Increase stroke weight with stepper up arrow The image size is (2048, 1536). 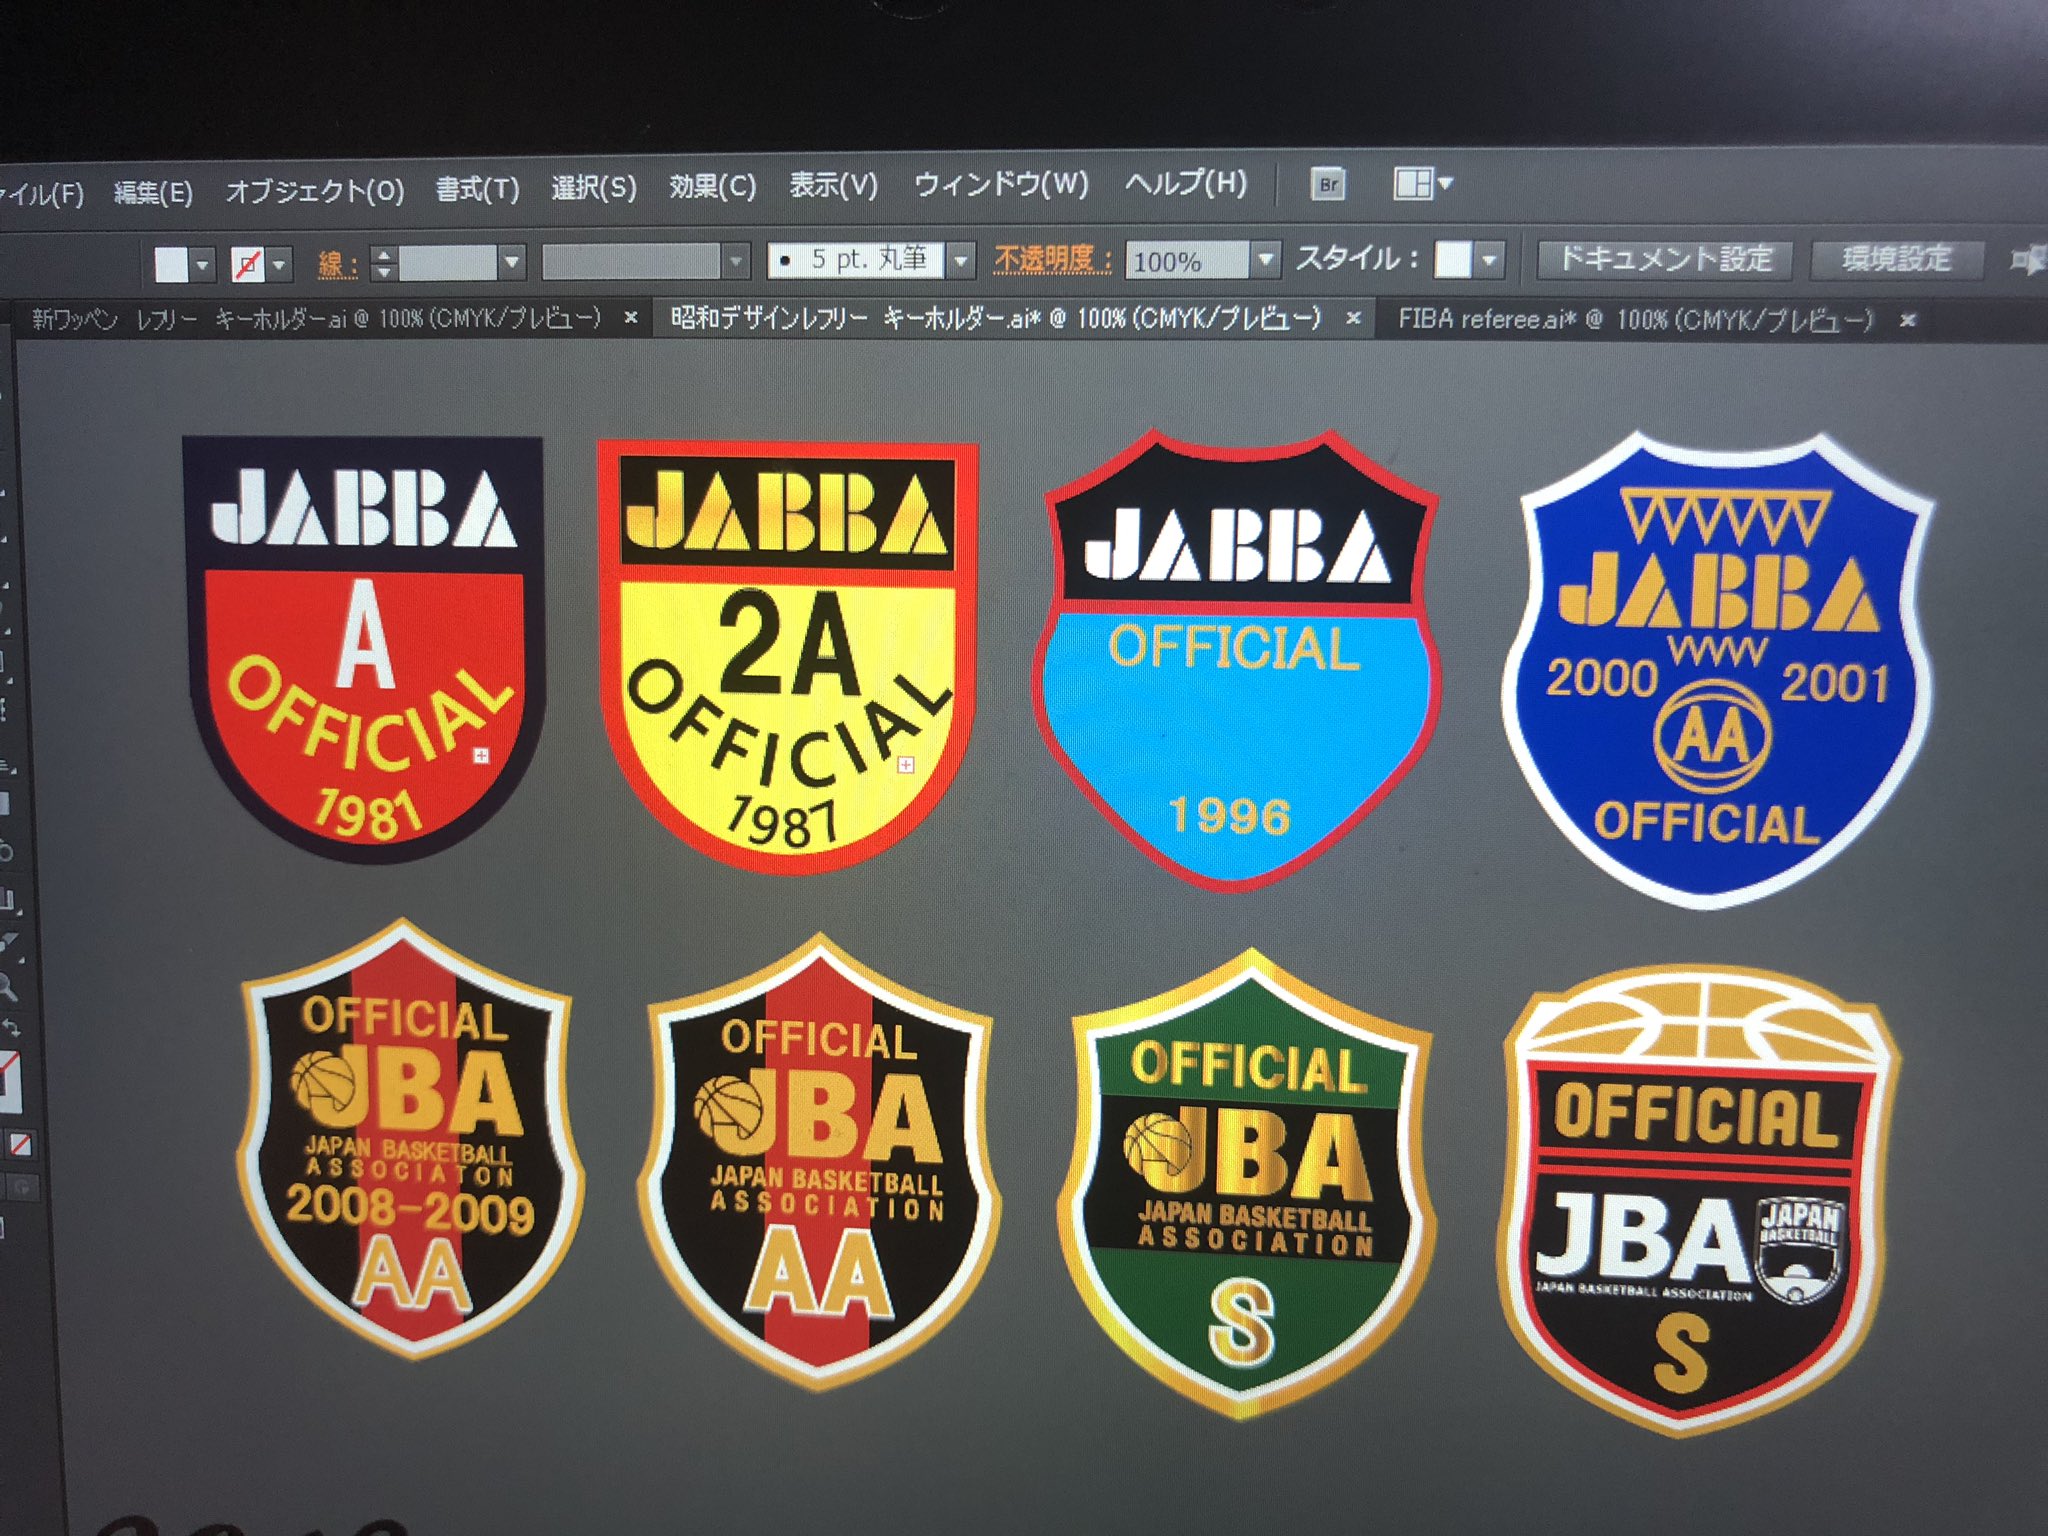[x=384, y=255]
